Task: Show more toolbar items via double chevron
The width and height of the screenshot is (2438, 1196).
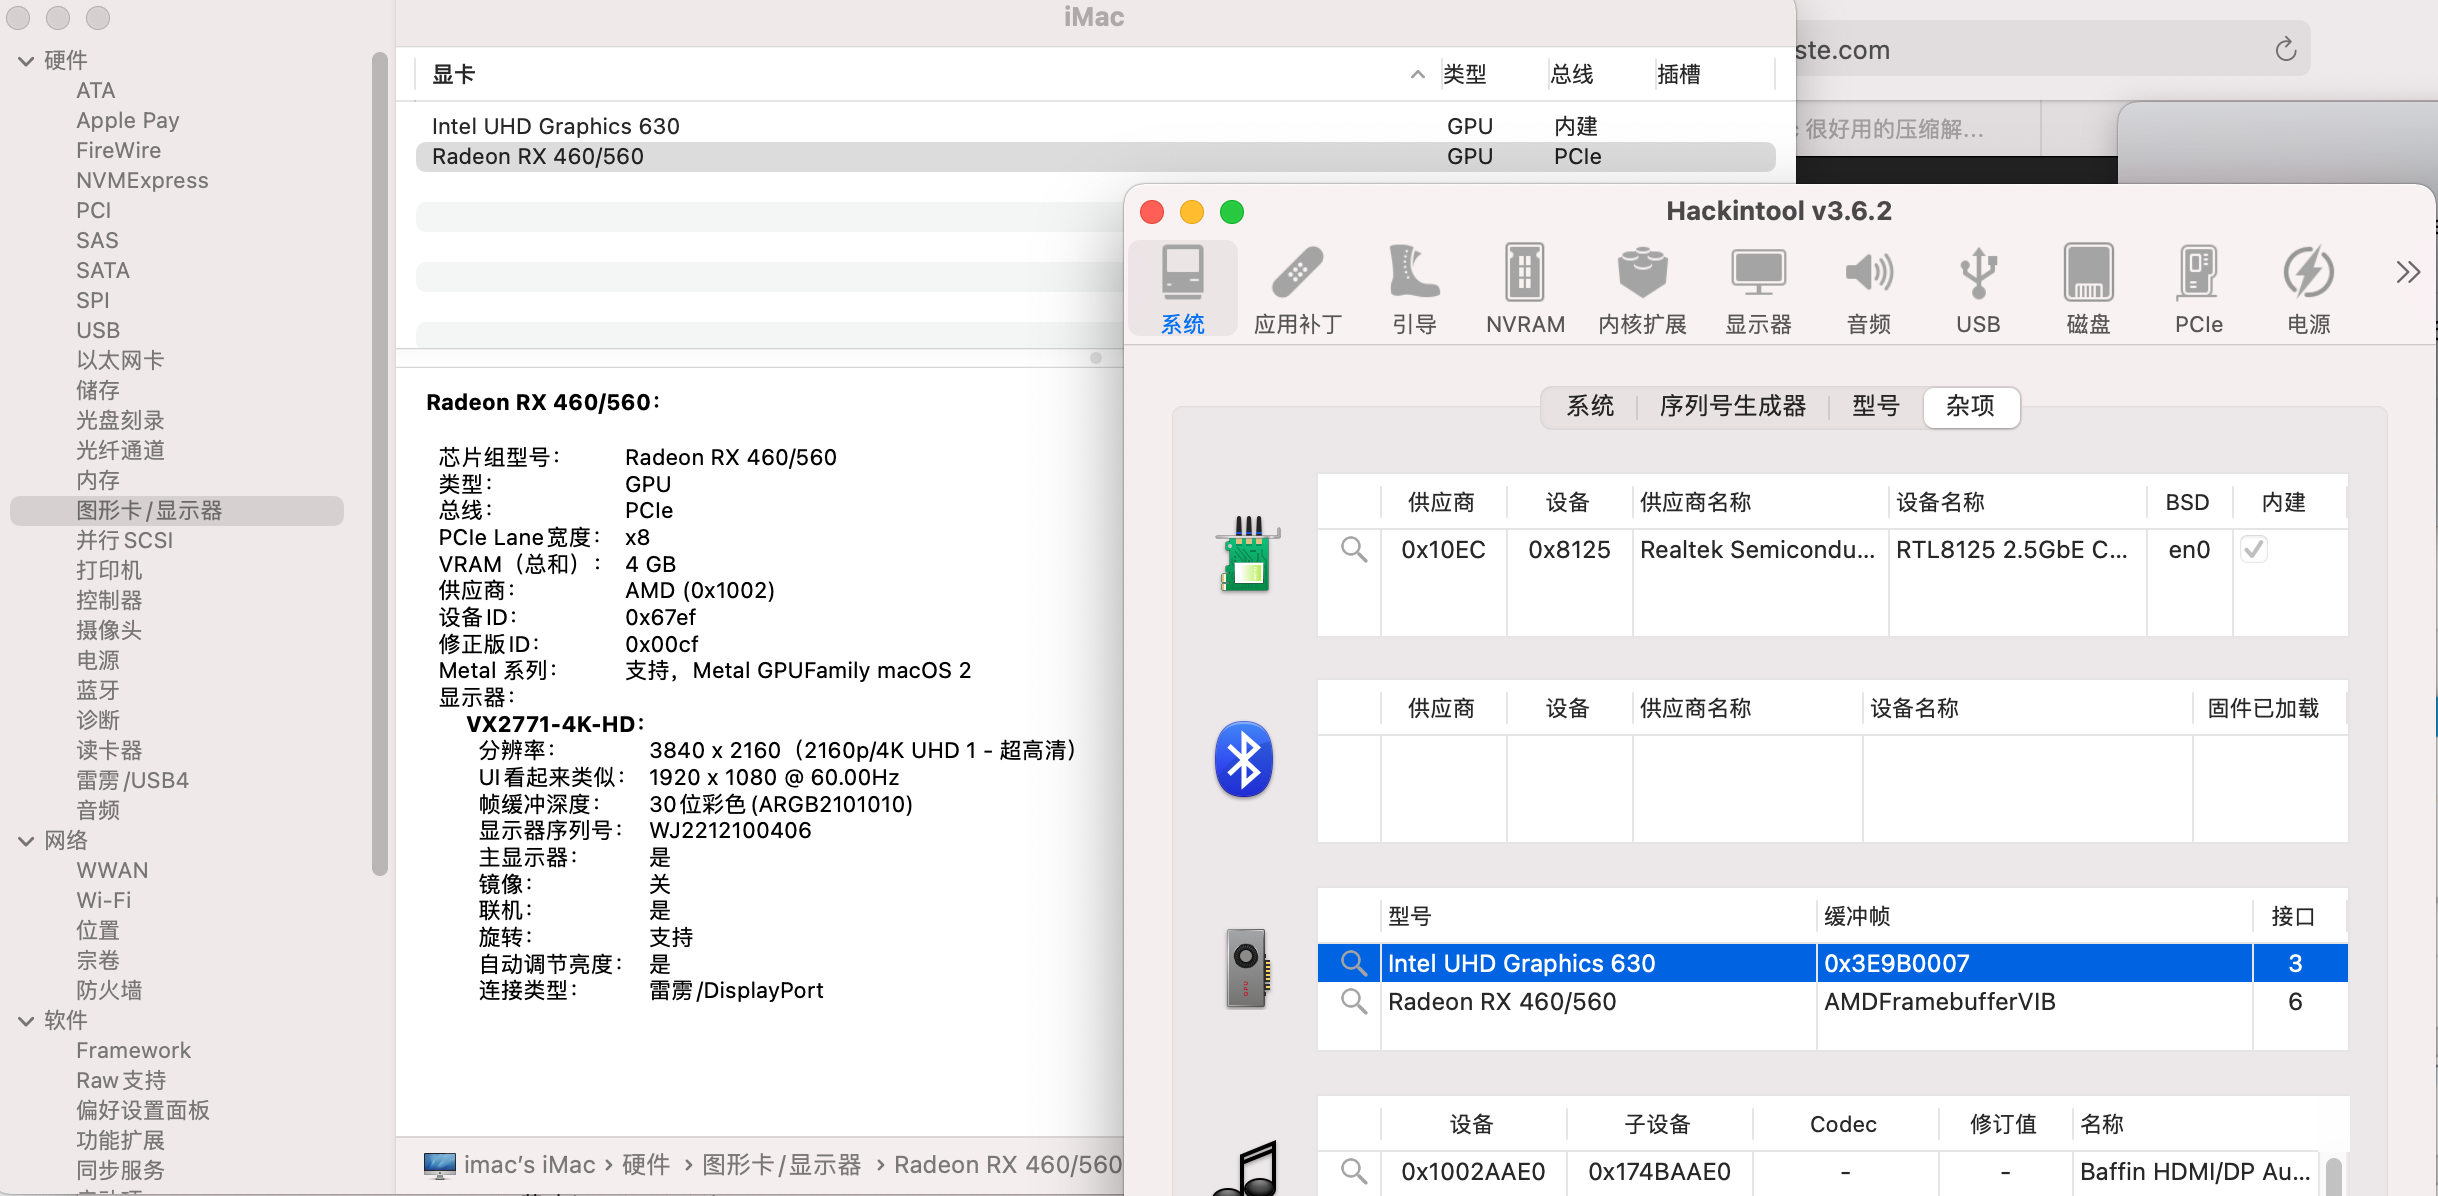Action: click(2407, 272)
